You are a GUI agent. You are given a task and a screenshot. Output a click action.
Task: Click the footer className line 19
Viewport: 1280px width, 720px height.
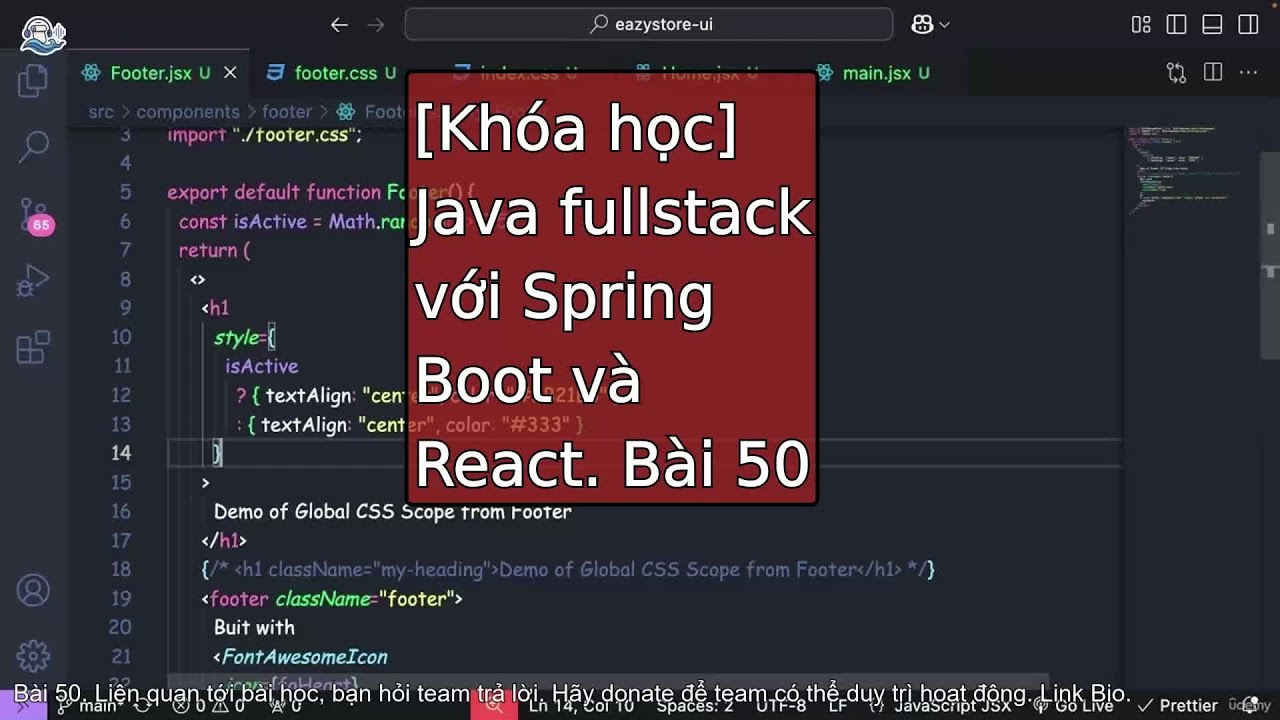(x=332, y=599)
